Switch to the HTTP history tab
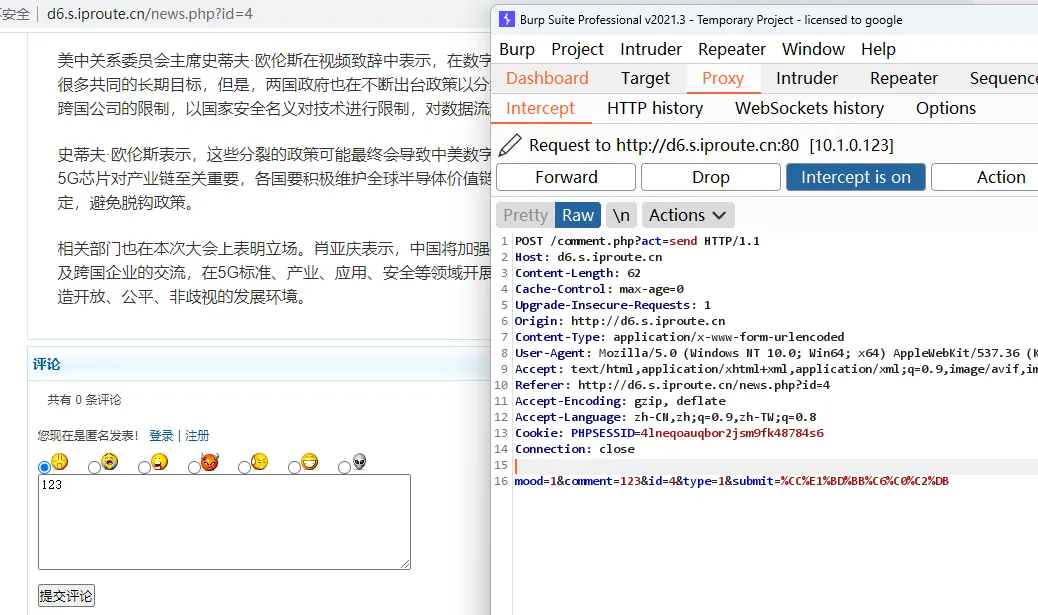The width and height of the screenshot is (1038, 615). point(654,108)
